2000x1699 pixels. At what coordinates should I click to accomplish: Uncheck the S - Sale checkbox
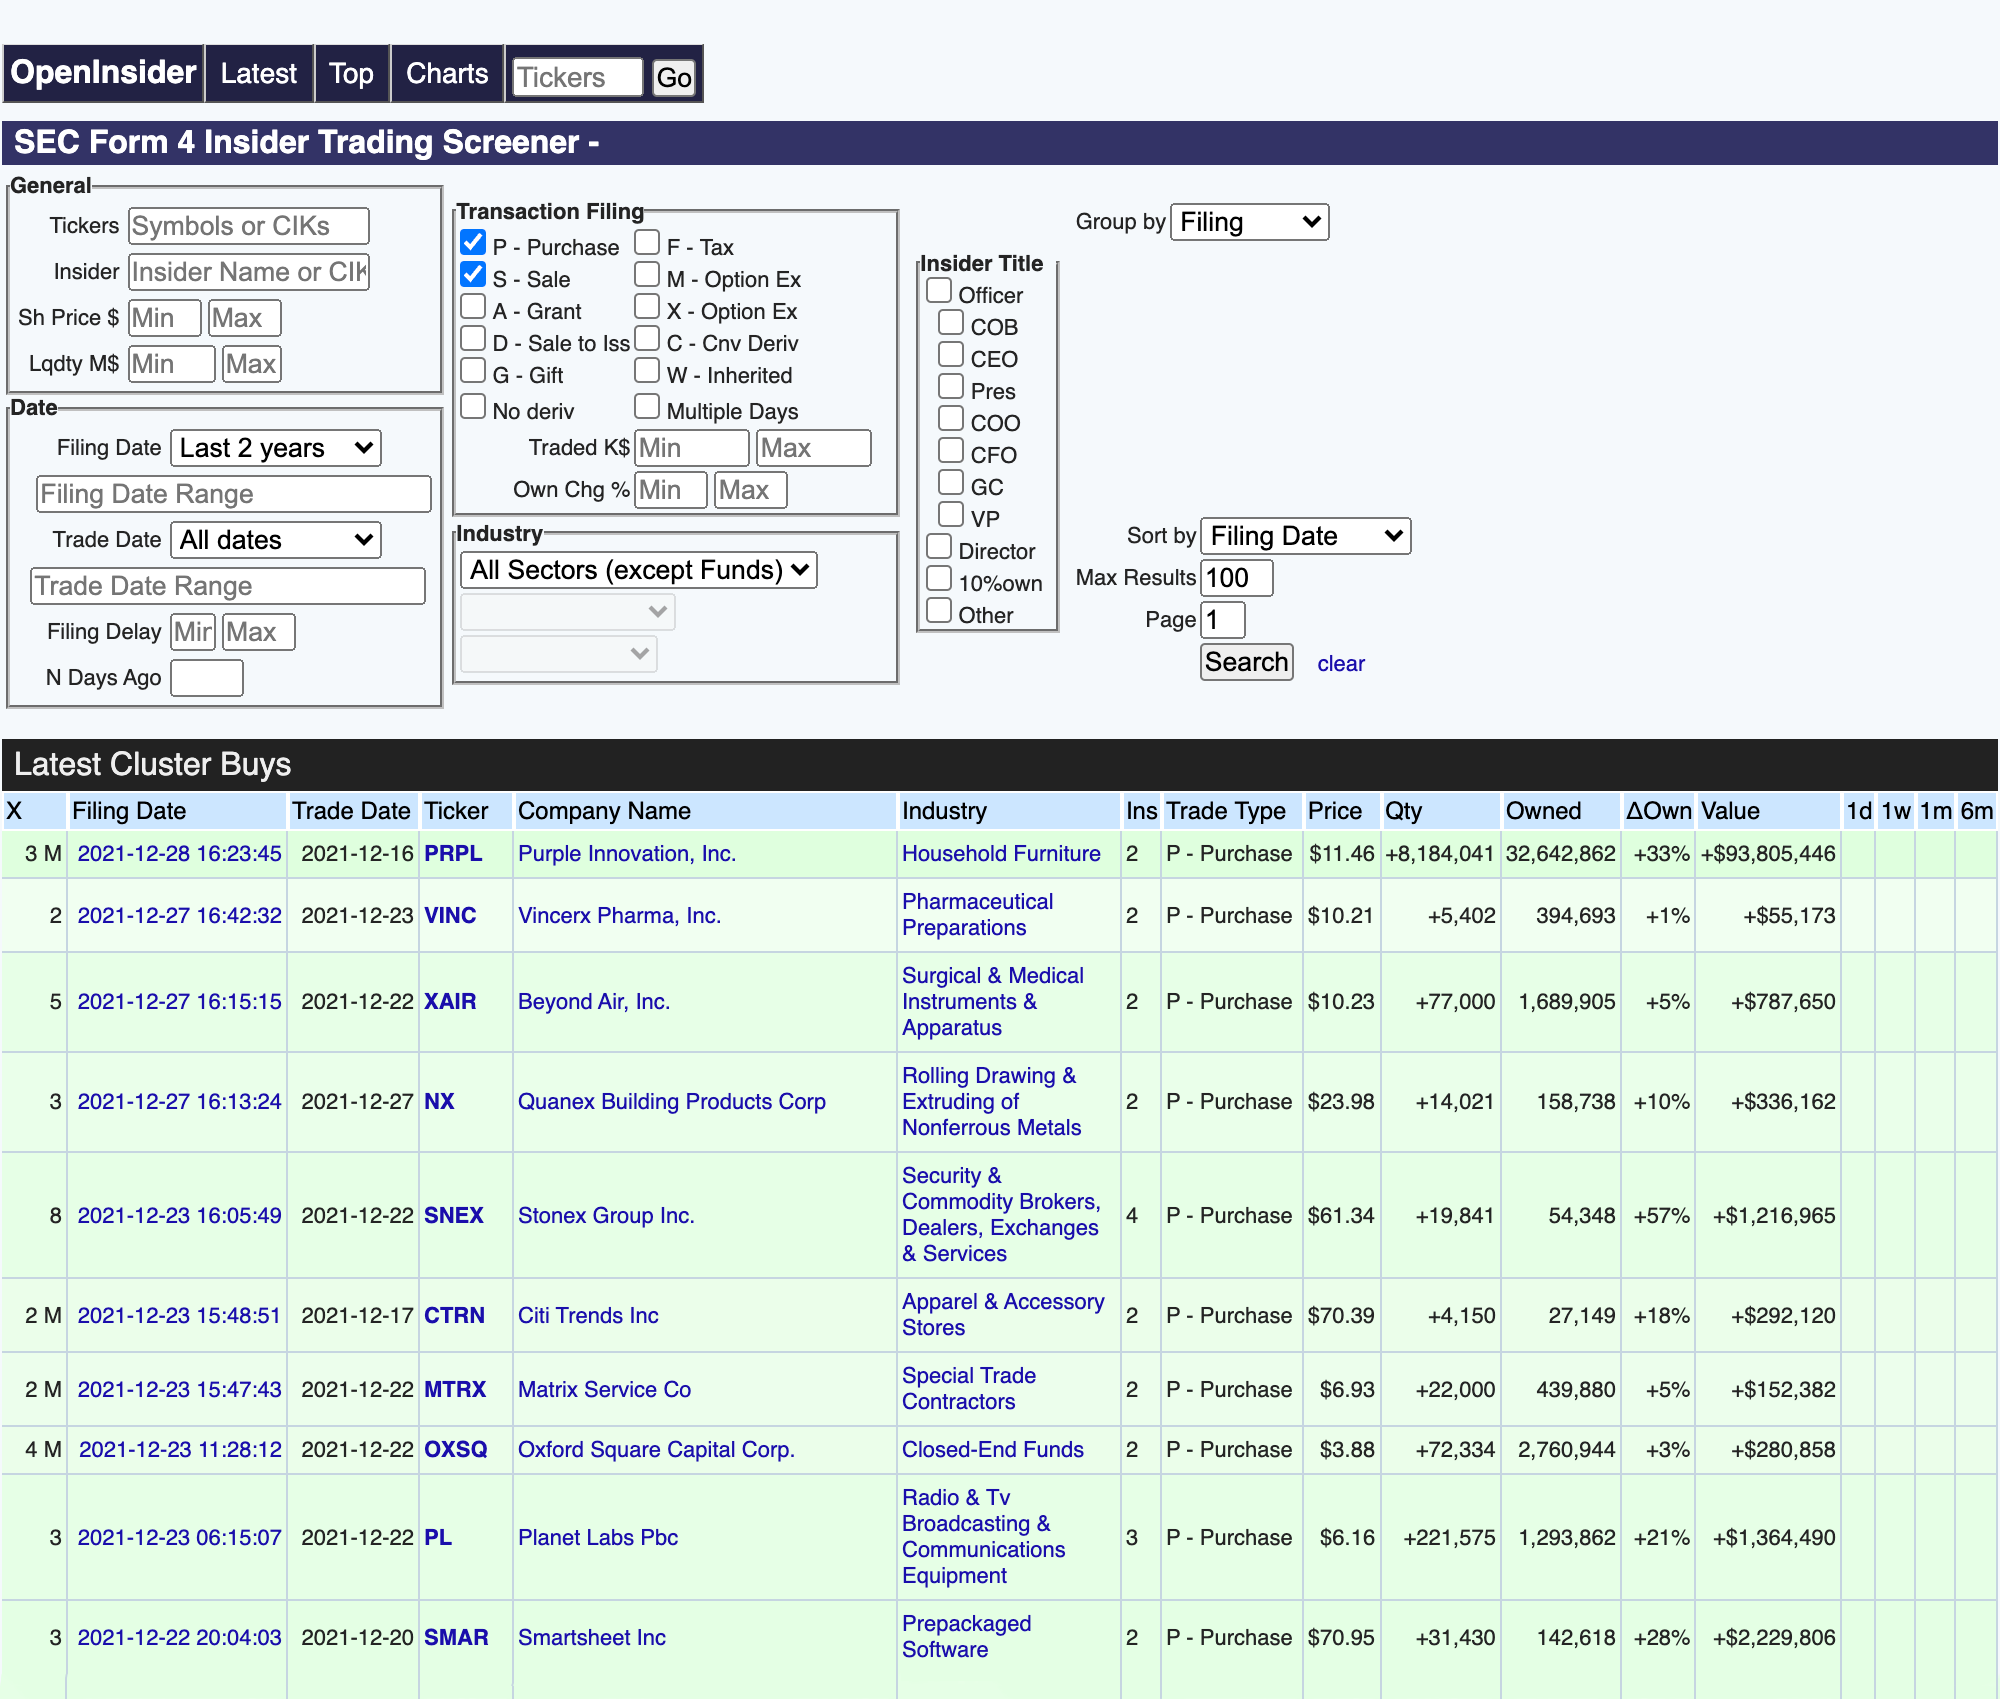473,275
